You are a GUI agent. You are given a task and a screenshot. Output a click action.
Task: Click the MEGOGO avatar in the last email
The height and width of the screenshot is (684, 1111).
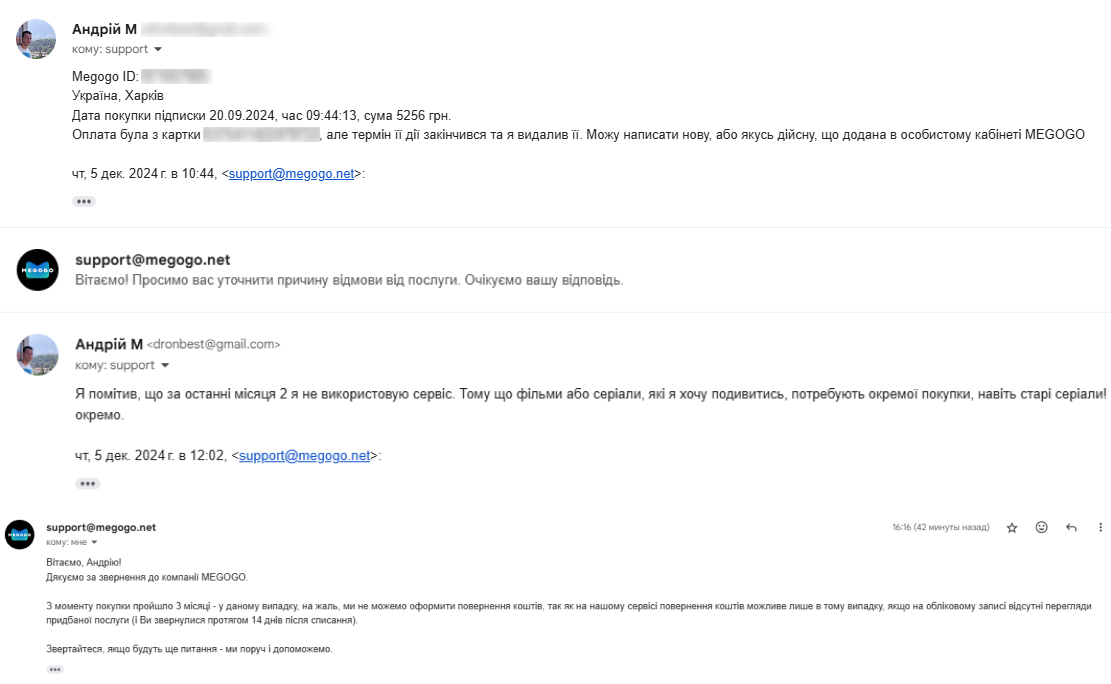(20, 534)
